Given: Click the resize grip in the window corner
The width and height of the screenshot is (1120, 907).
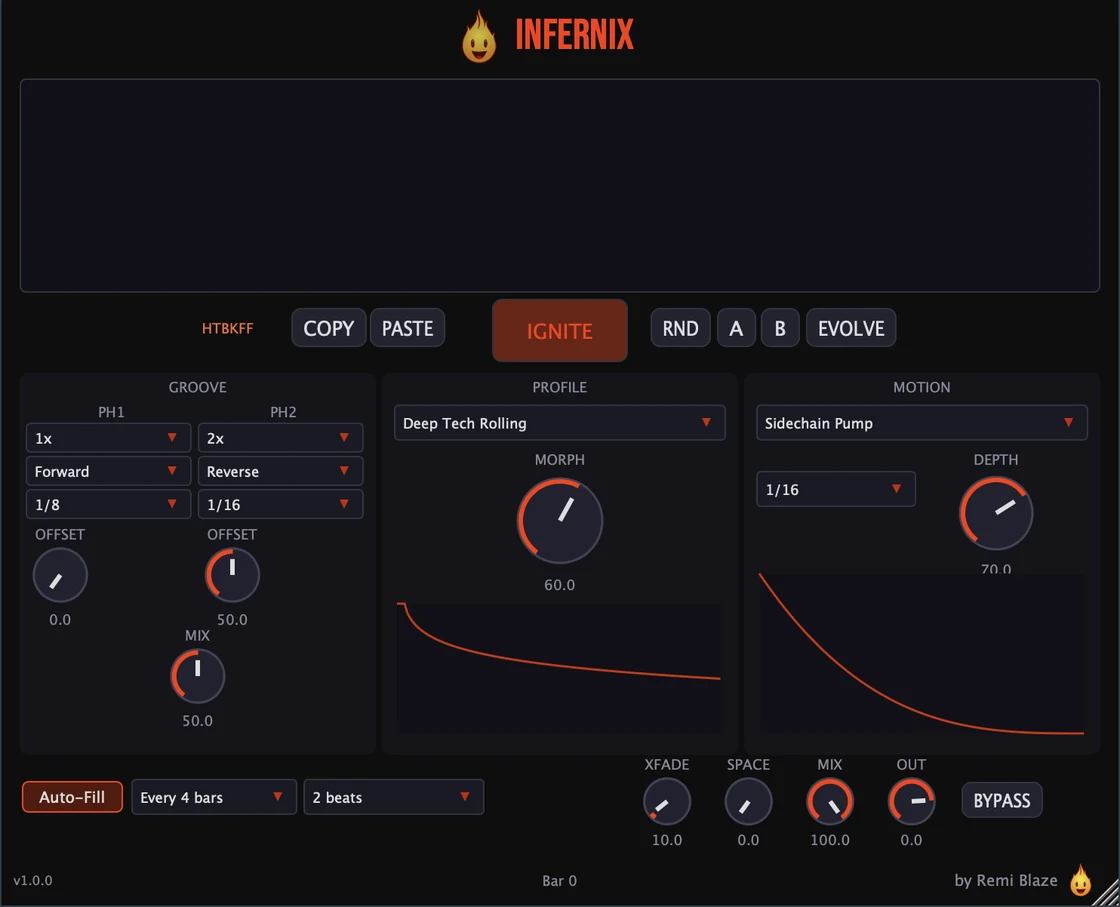Looking at the screenshot, I should 1108,895.
